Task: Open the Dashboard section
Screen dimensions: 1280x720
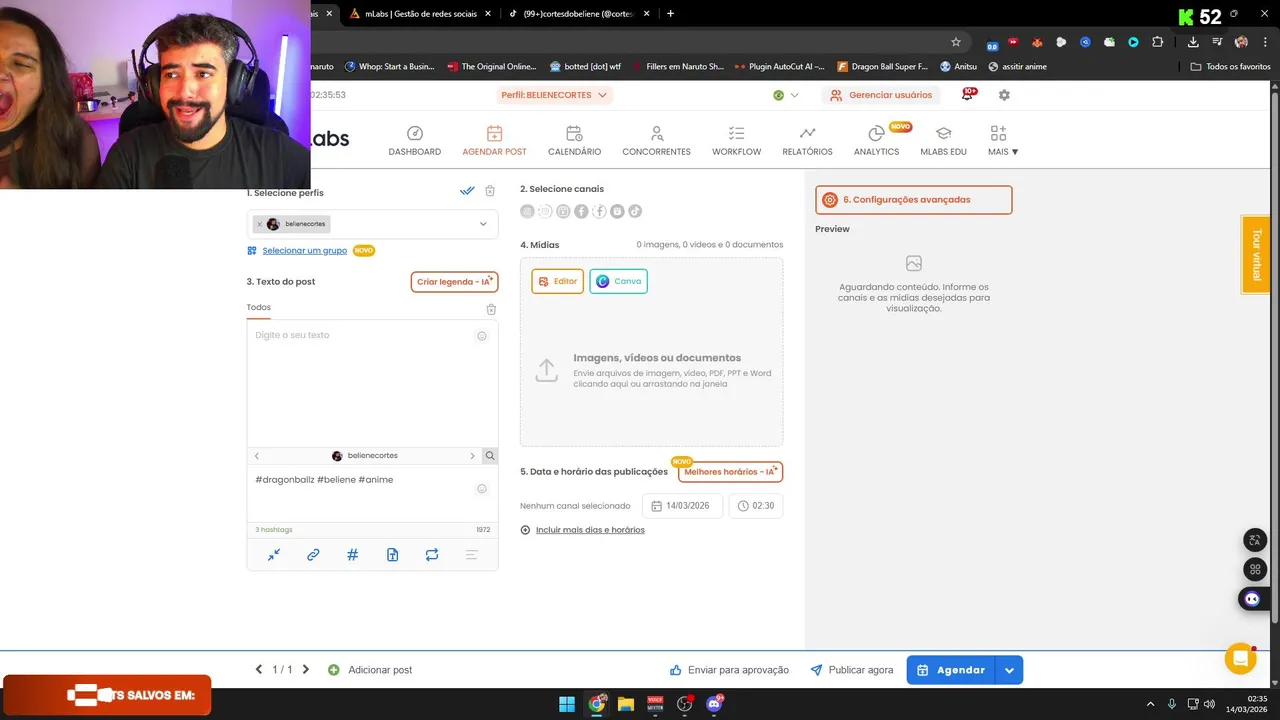Action: [x=414, y=141]
